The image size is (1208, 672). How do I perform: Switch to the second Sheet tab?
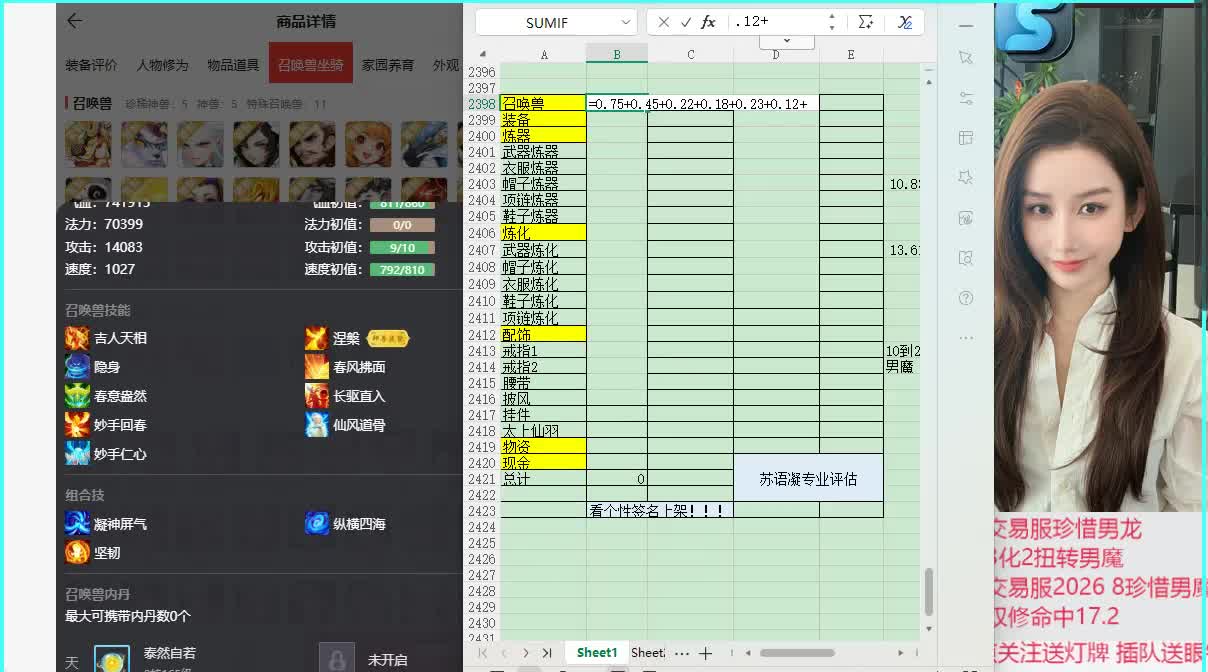[x=648, y=653]
